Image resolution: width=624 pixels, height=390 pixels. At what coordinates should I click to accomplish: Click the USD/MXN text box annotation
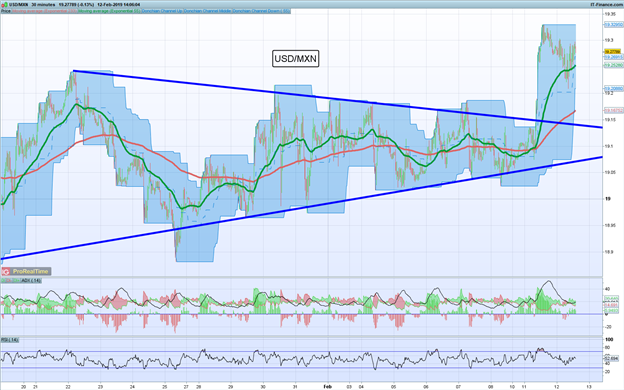click(x=296, y=59)
